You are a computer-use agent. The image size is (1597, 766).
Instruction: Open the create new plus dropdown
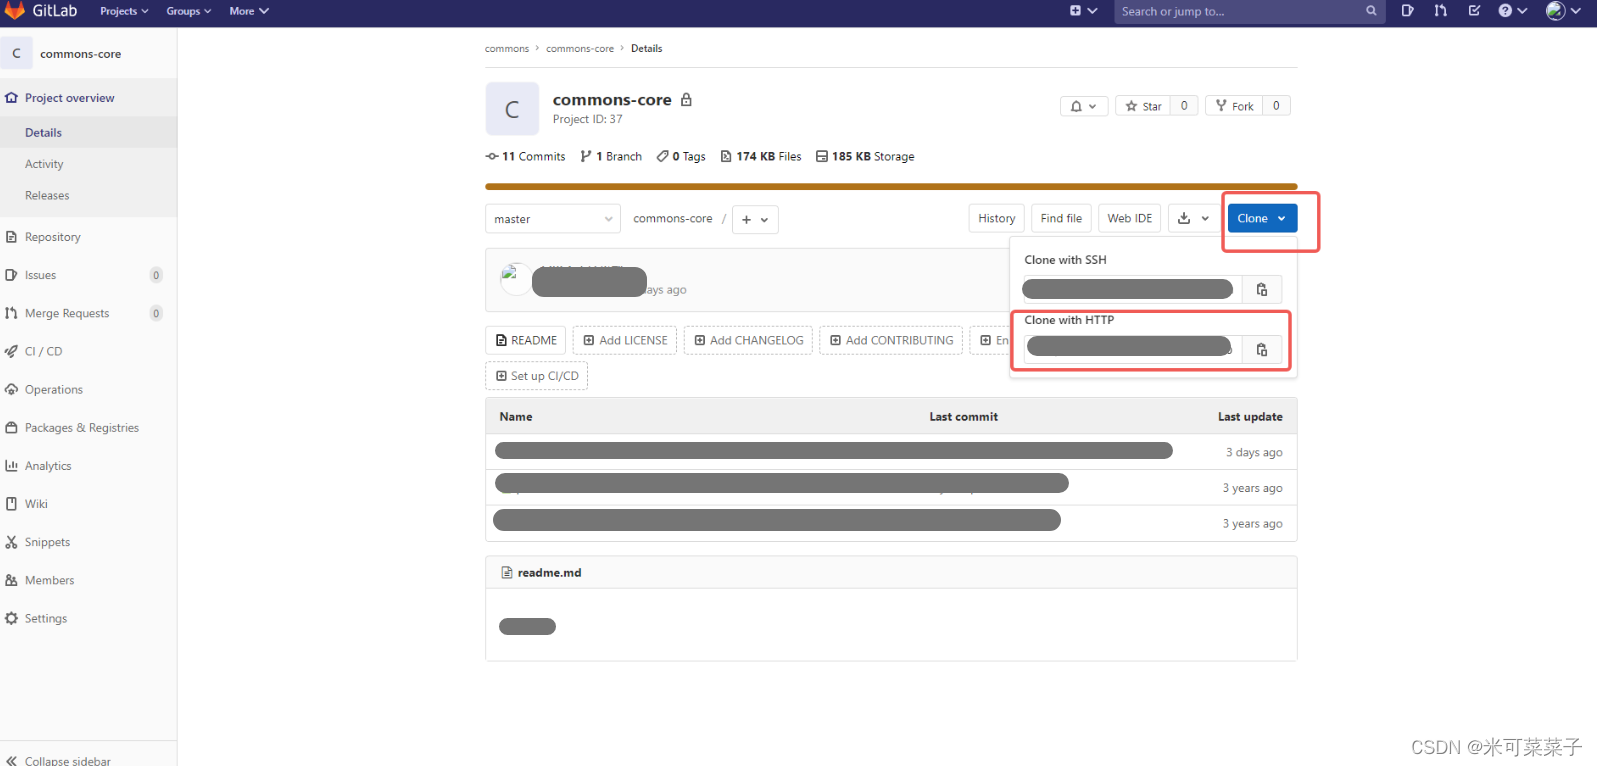click(x=1083, y=11)
